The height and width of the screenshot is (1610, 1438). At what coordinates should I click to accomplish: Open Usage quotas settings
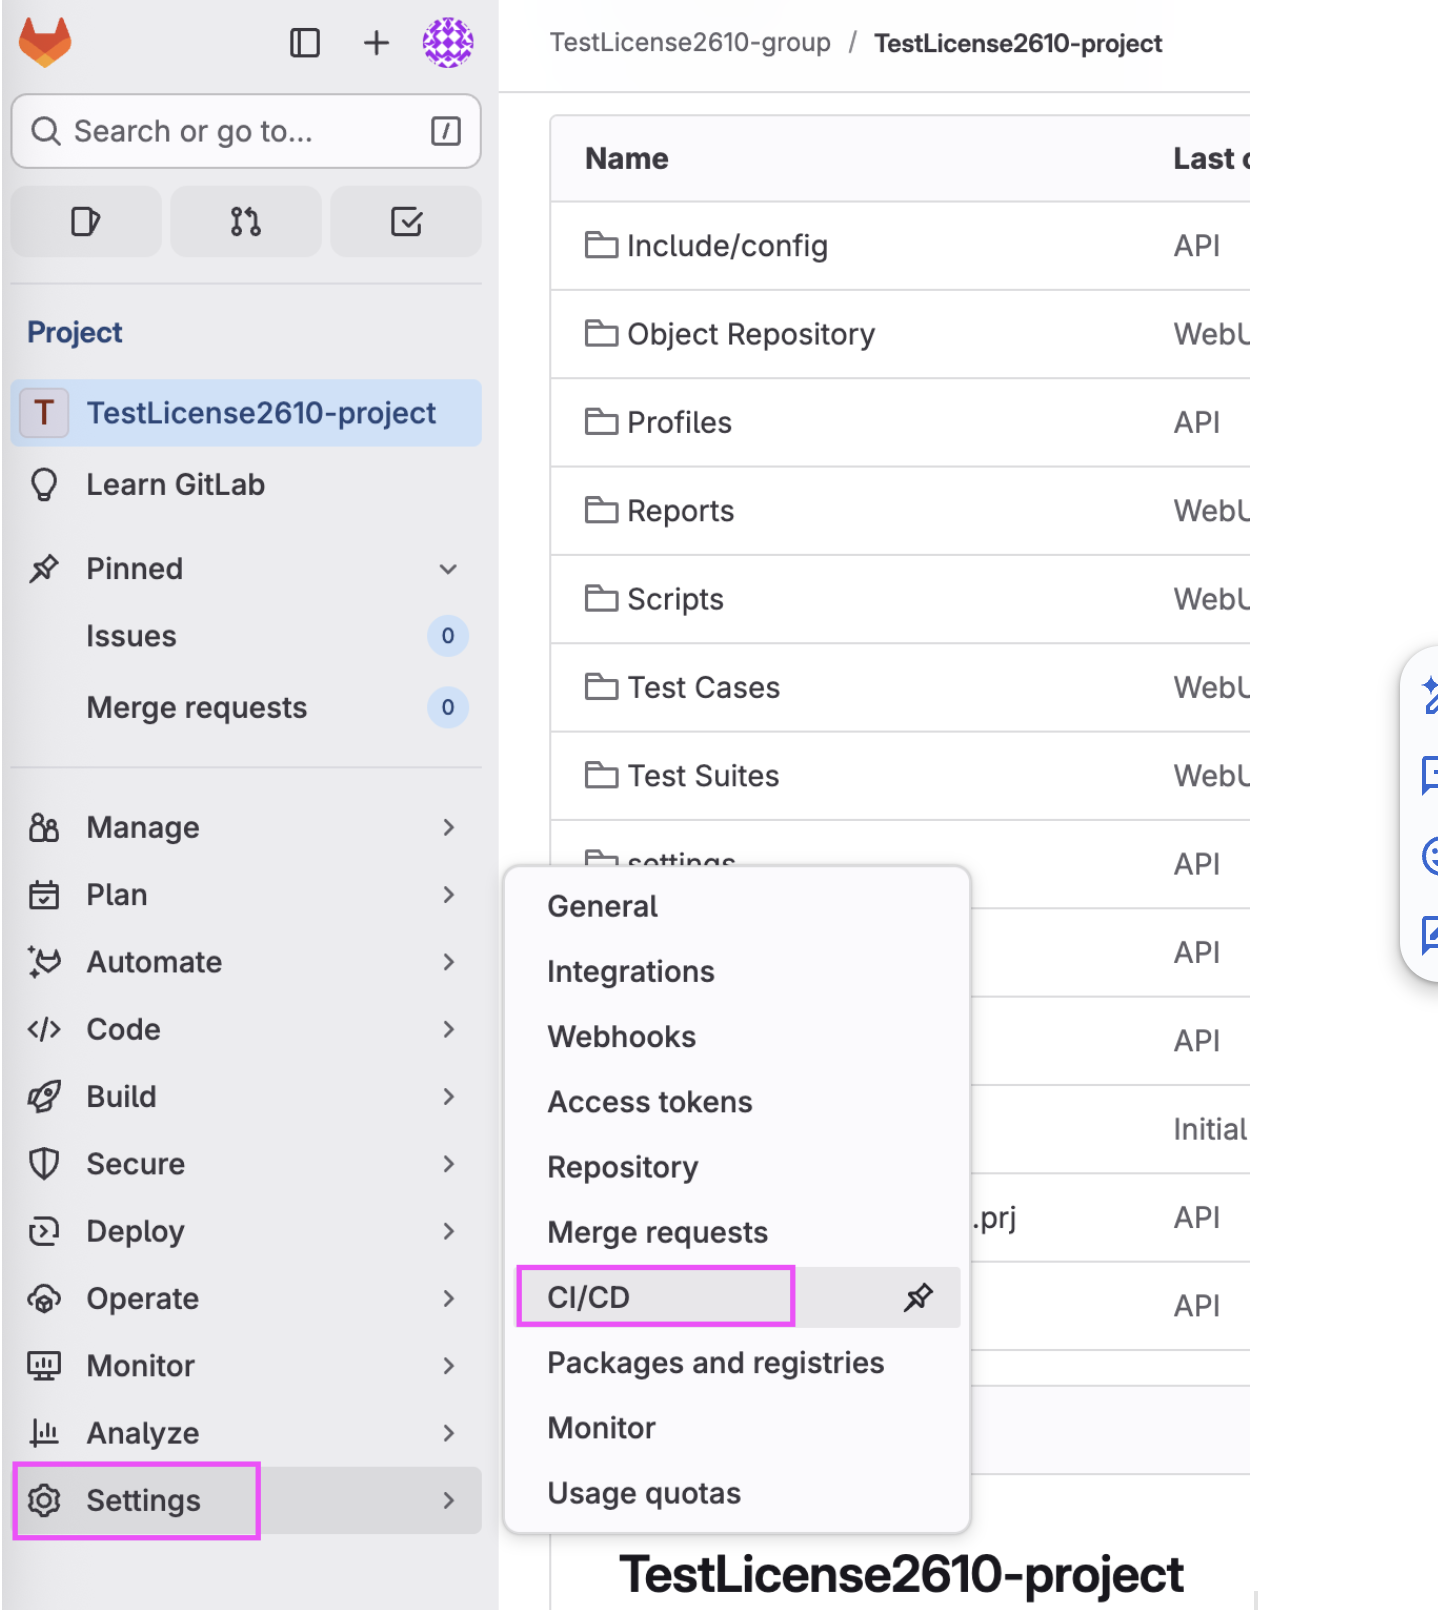737,1493
